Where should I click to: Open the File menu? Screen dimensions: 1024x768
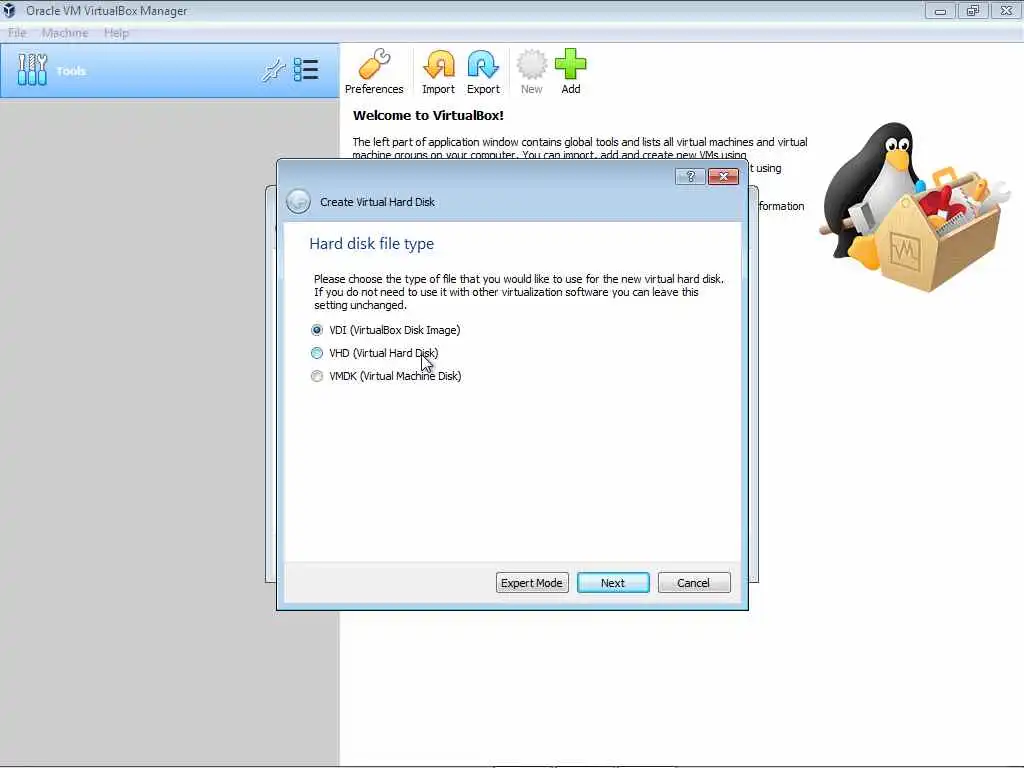[17, 33]
